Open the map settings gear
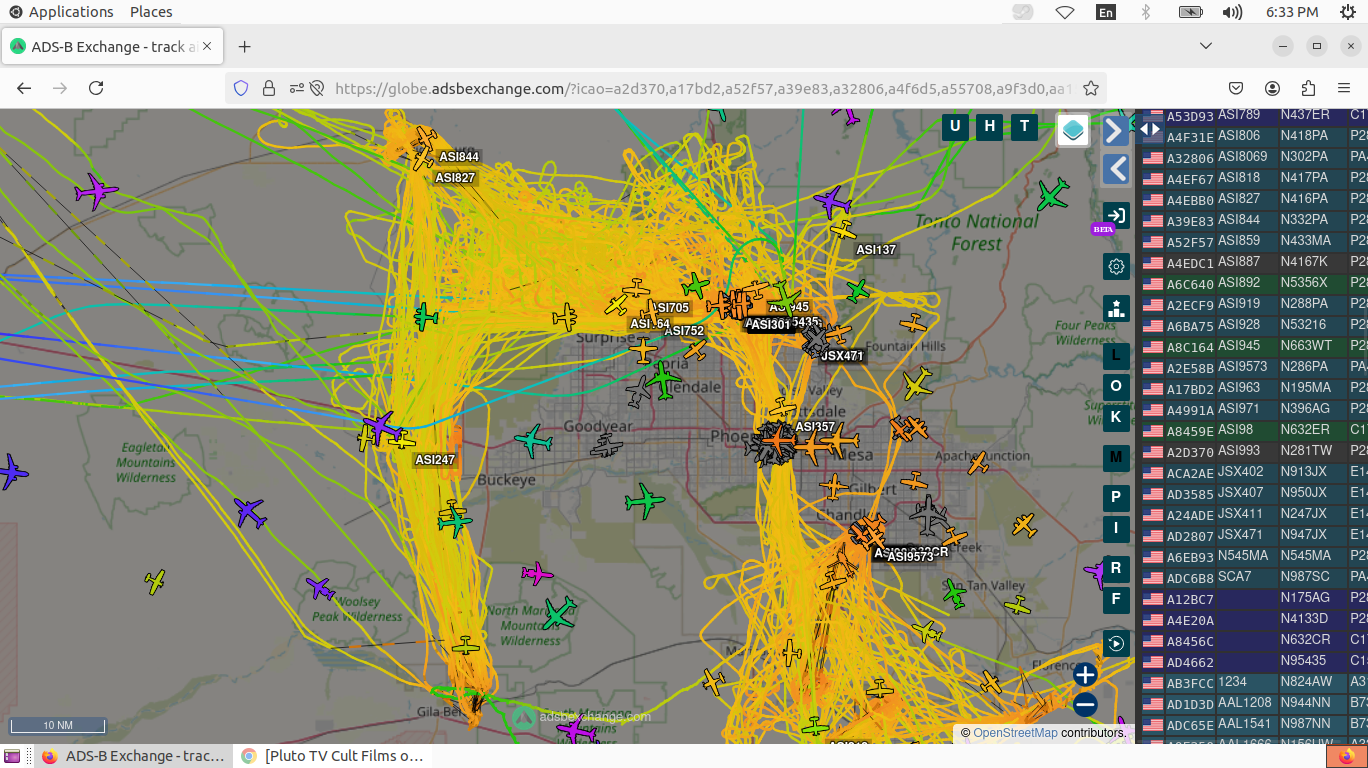 click(x=1116, y=266)
